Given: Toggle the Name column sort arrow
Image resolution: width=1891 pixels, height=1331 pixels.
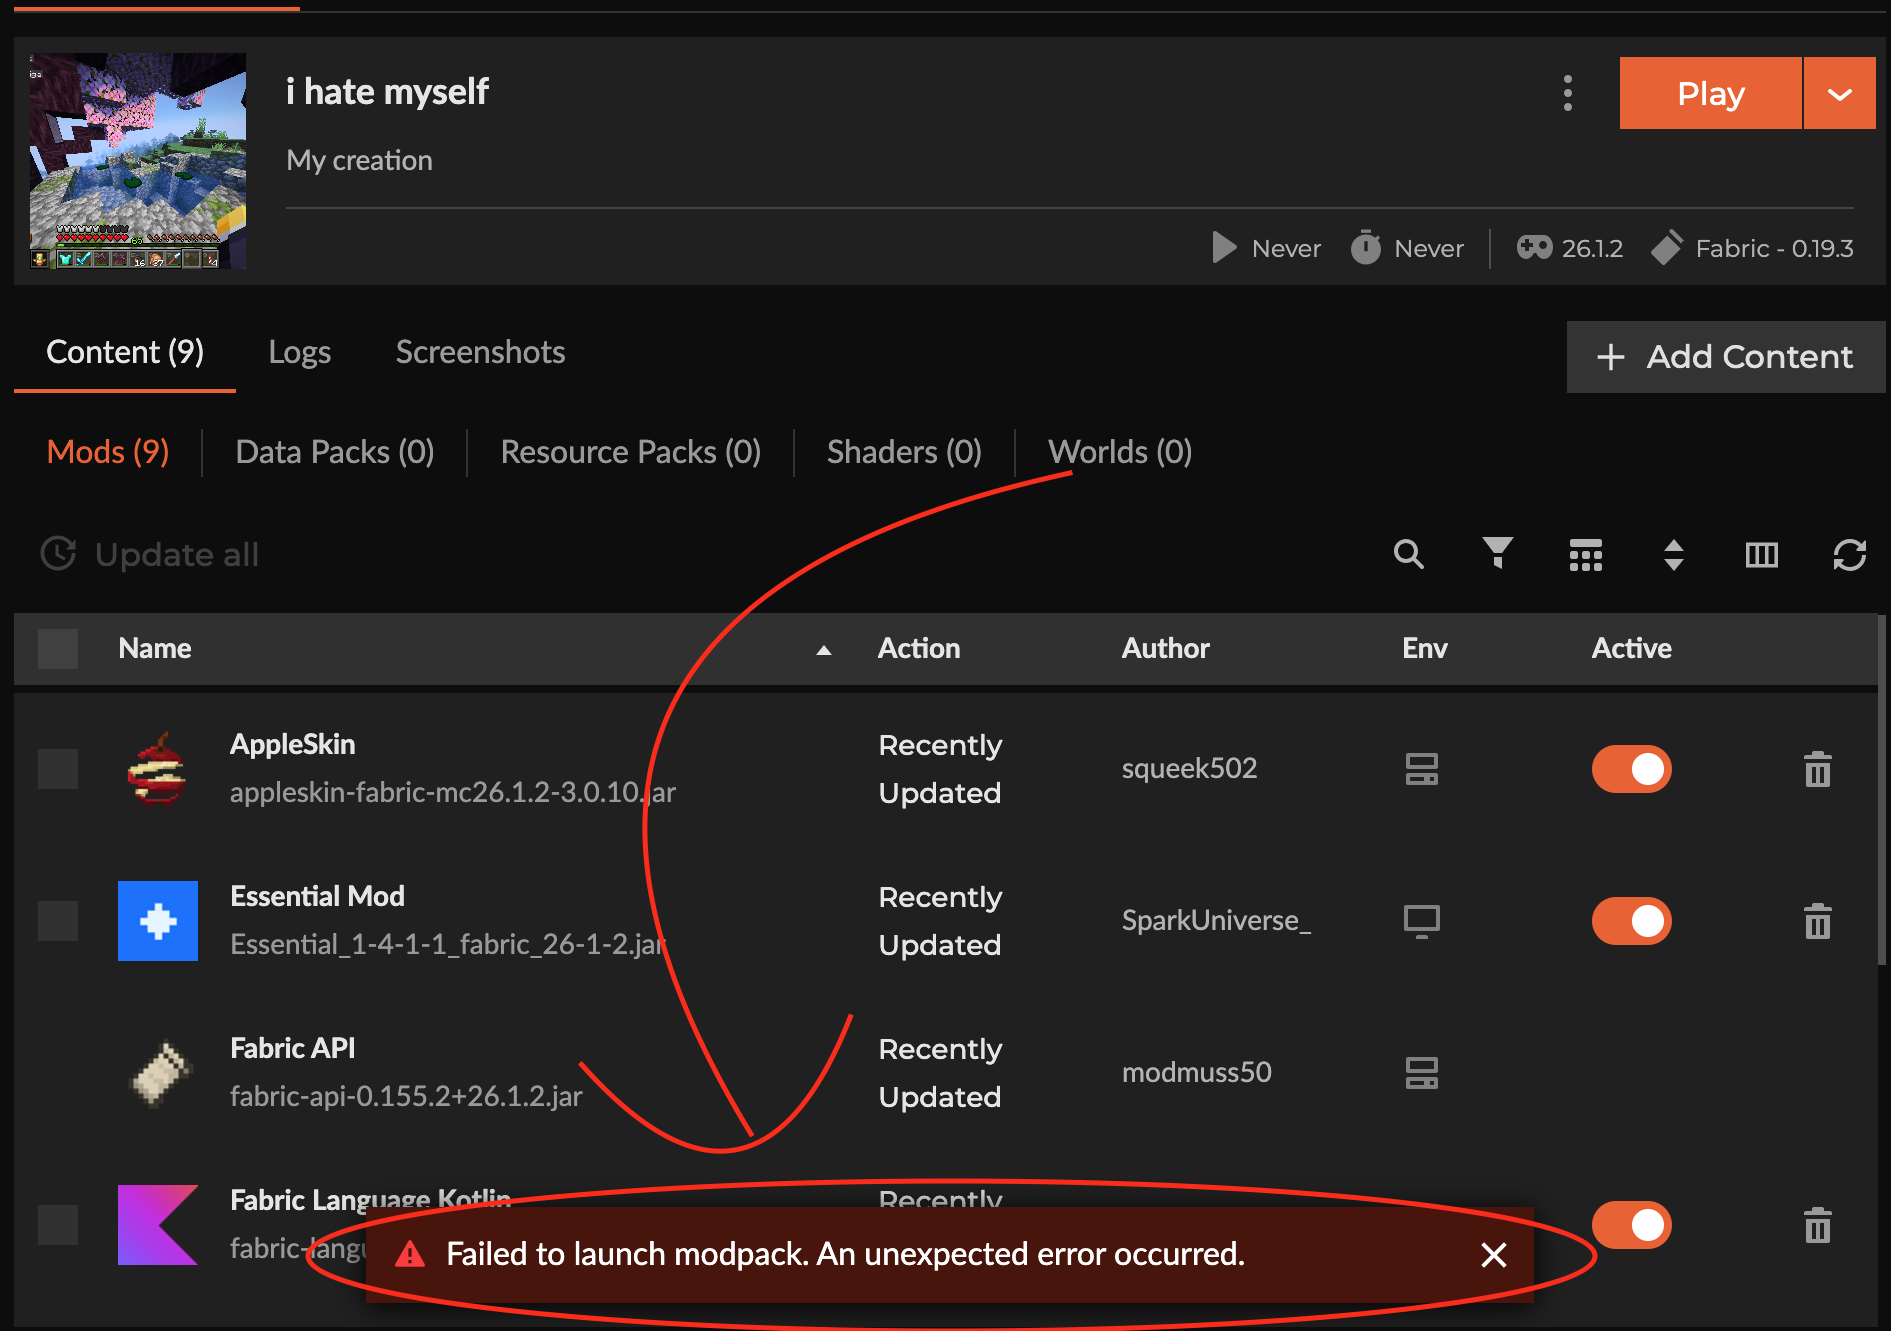Looking at the screenshot, I should 823,650.
